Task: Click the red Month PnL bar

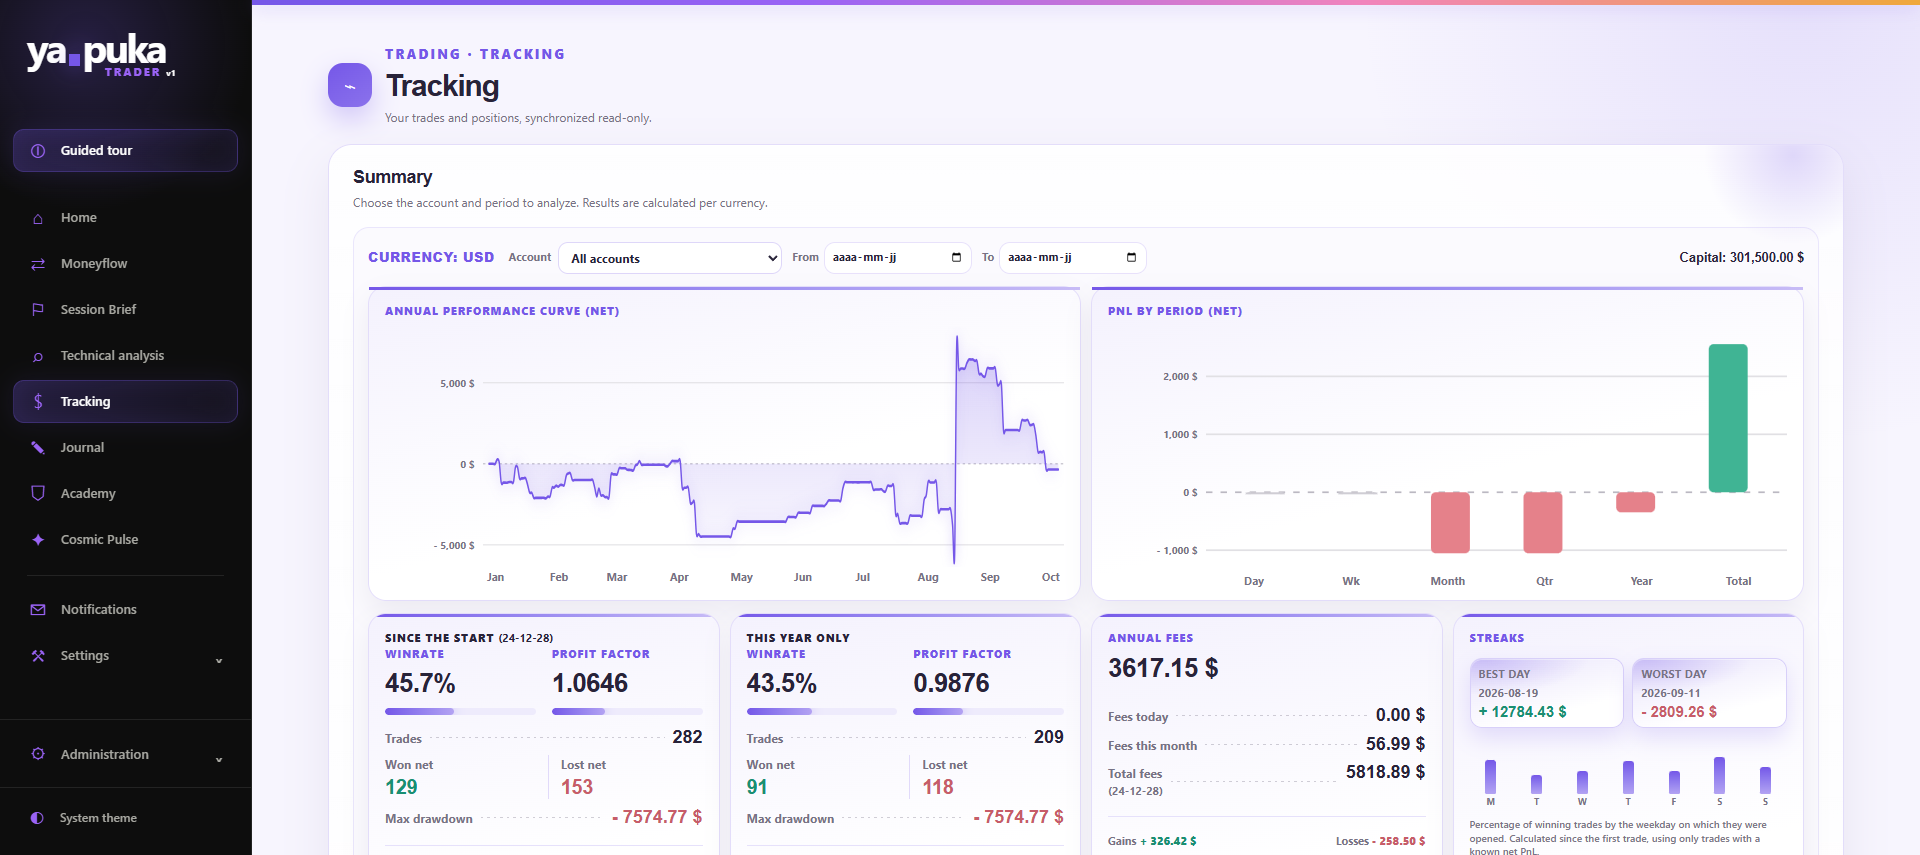Action: [x=1450, y=522]
